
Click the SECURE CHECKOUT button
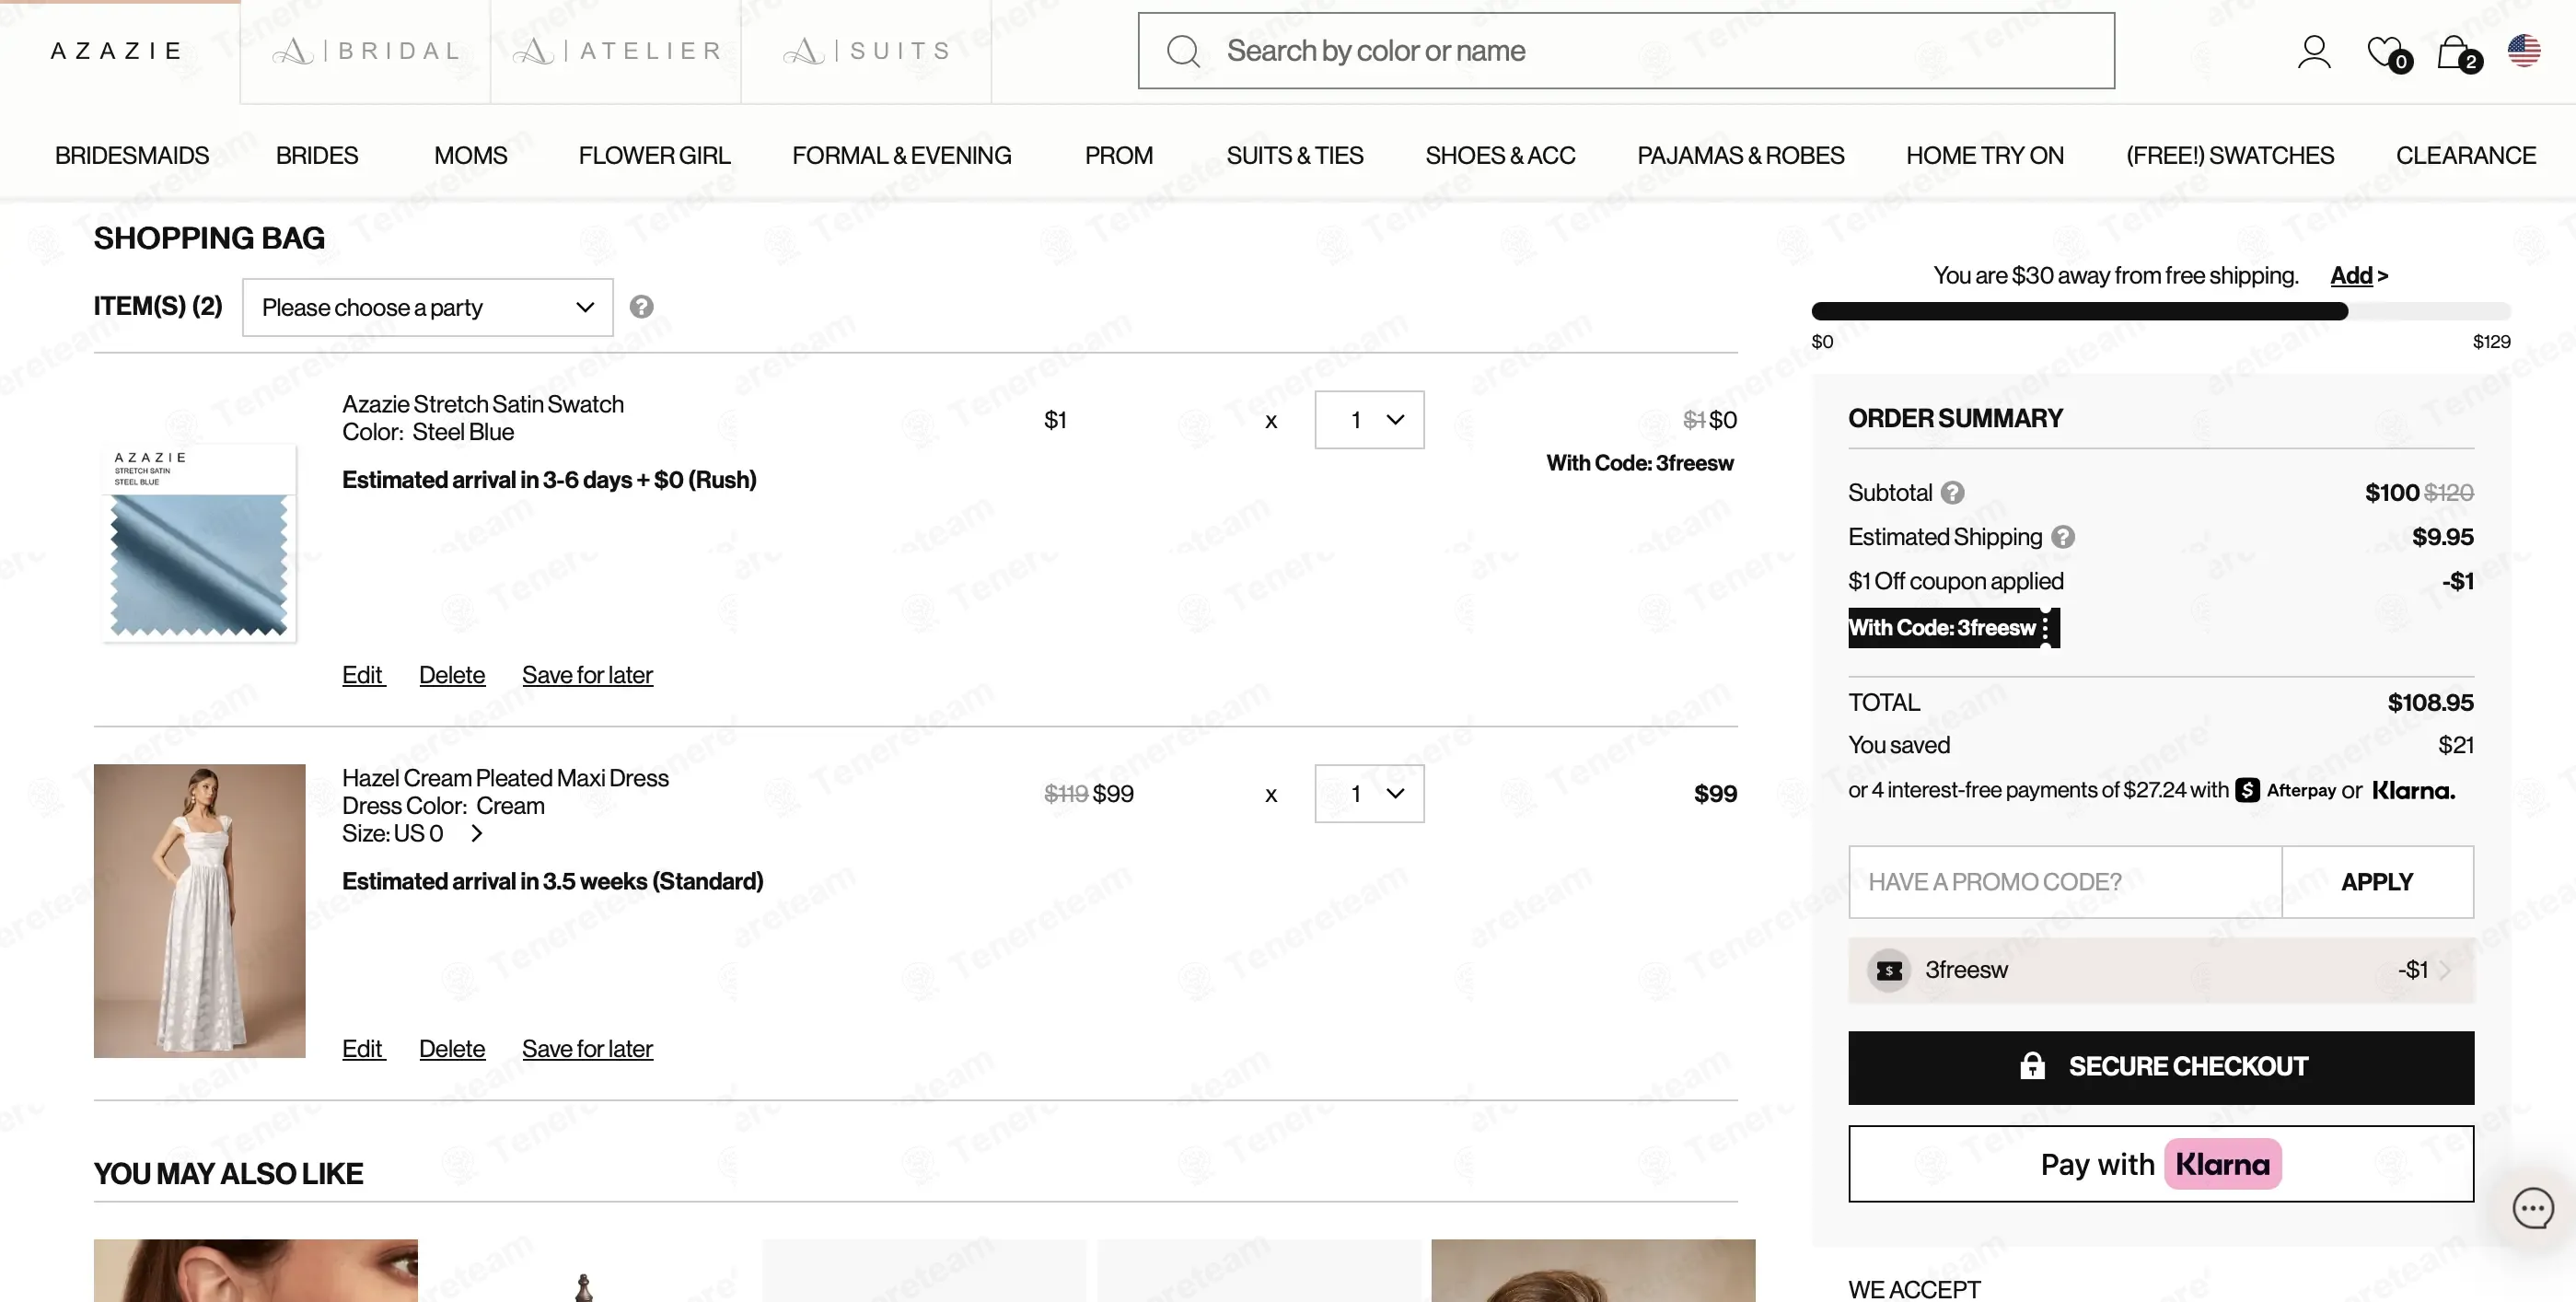click(2161, 1068)
